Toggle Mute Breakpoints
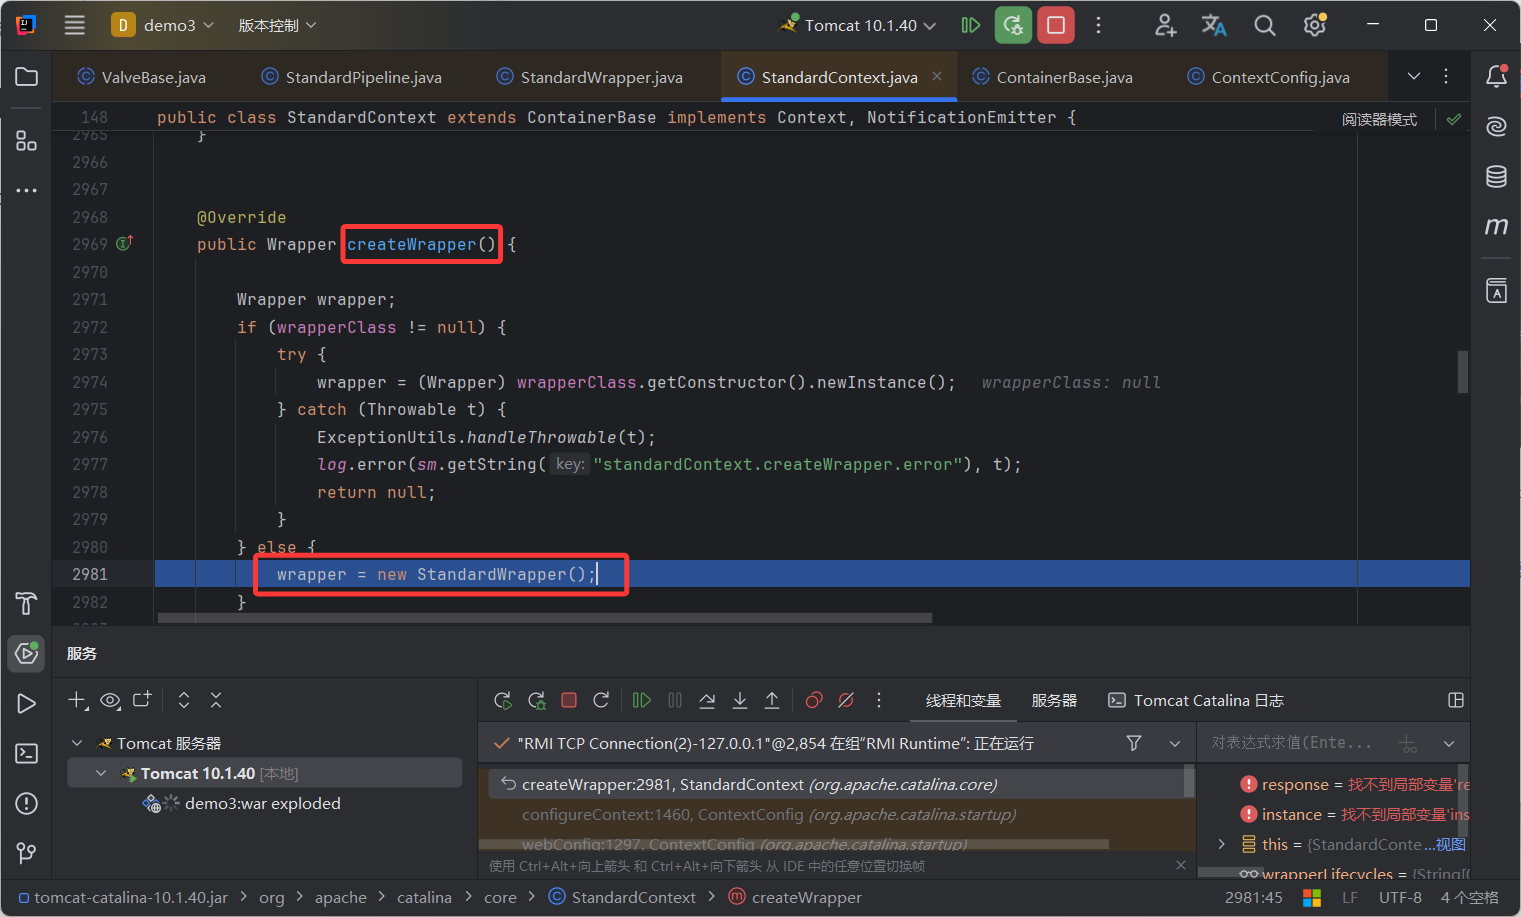 [x=846, y=700]
